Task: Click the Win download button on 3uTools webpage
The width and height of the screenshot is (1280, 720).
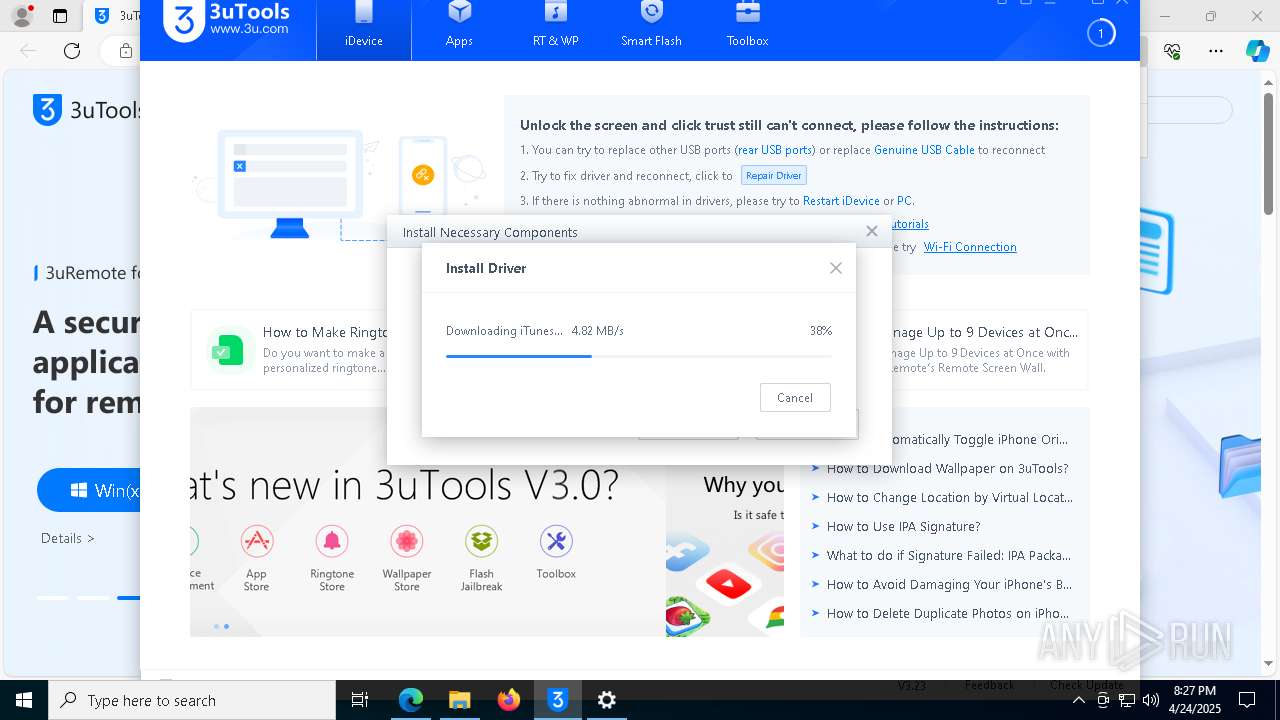Action: click(89, 490)
